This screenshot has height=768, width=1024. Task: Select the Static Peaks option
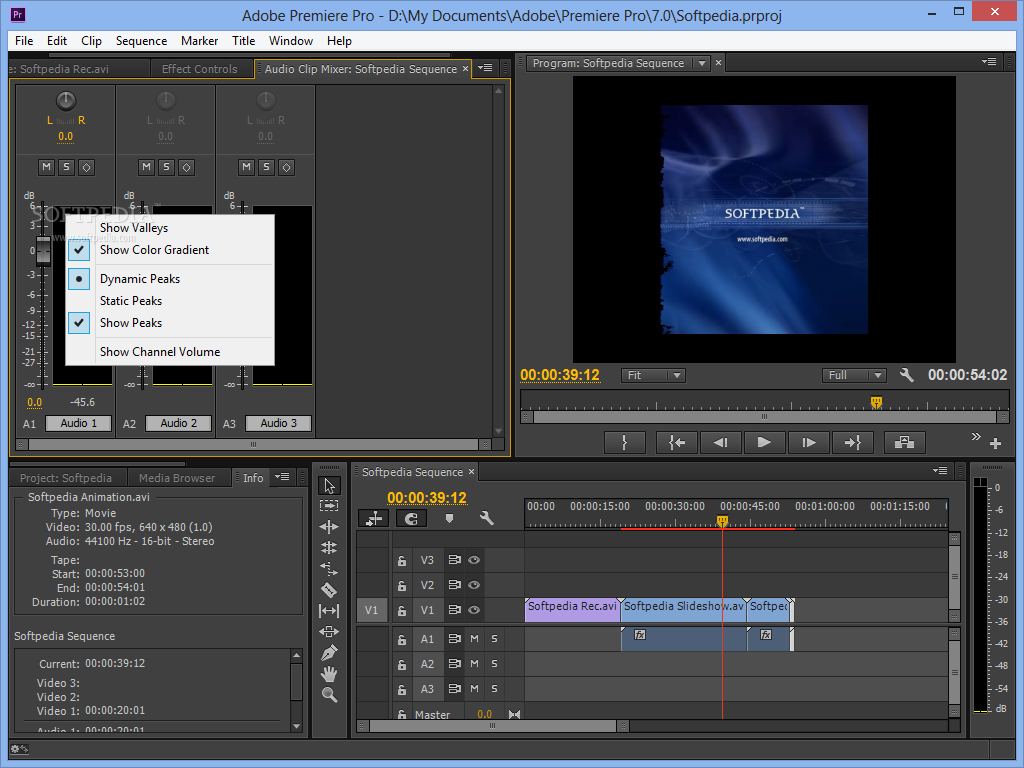click(131, 300)
